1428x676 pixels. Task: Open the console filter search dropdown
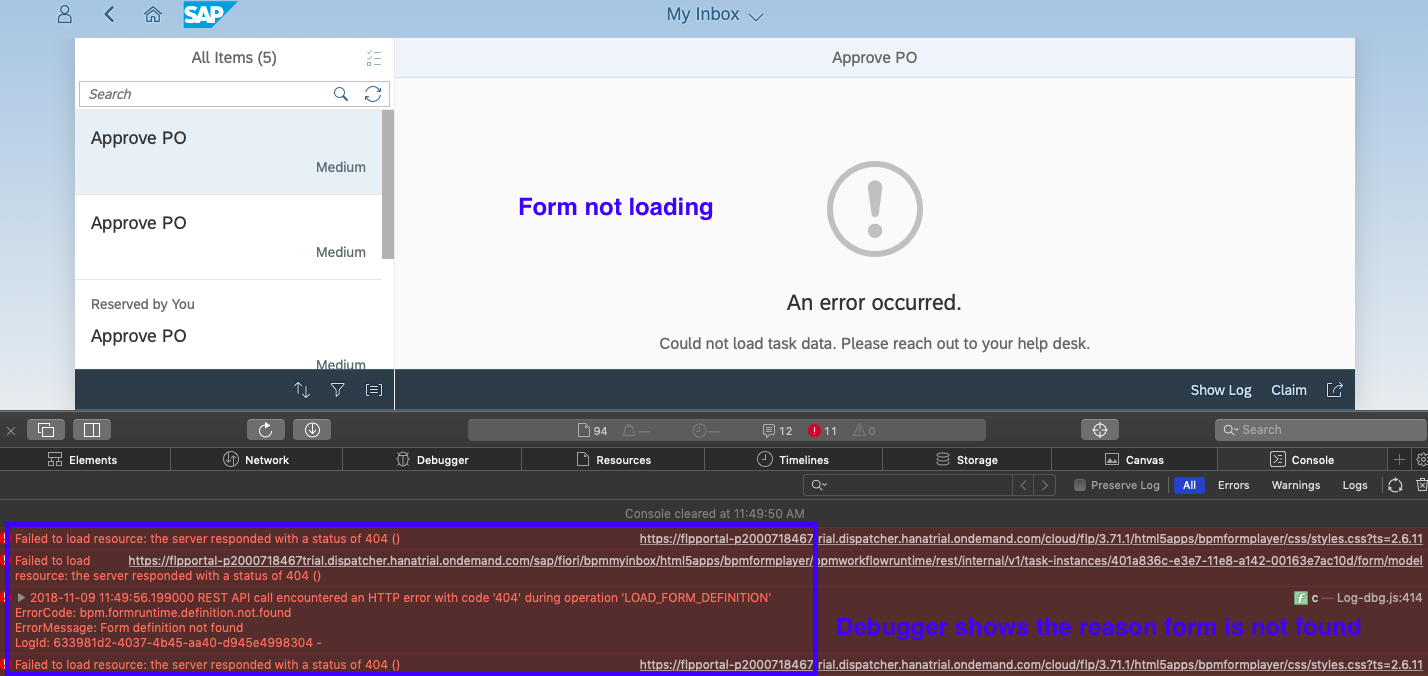click(819, 485)
